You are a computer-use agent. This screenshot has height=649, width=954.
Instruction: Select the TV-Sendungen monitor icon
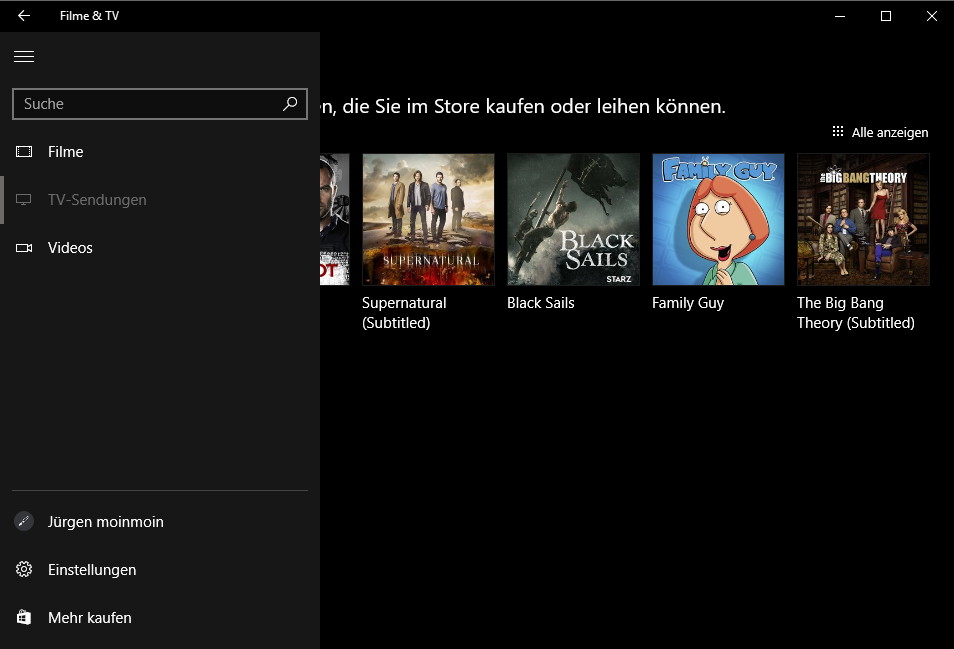click(x=24, y=200)
